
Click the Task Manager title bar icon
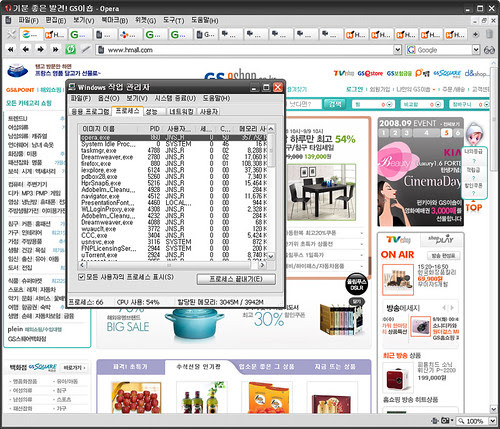coord(72,87)
